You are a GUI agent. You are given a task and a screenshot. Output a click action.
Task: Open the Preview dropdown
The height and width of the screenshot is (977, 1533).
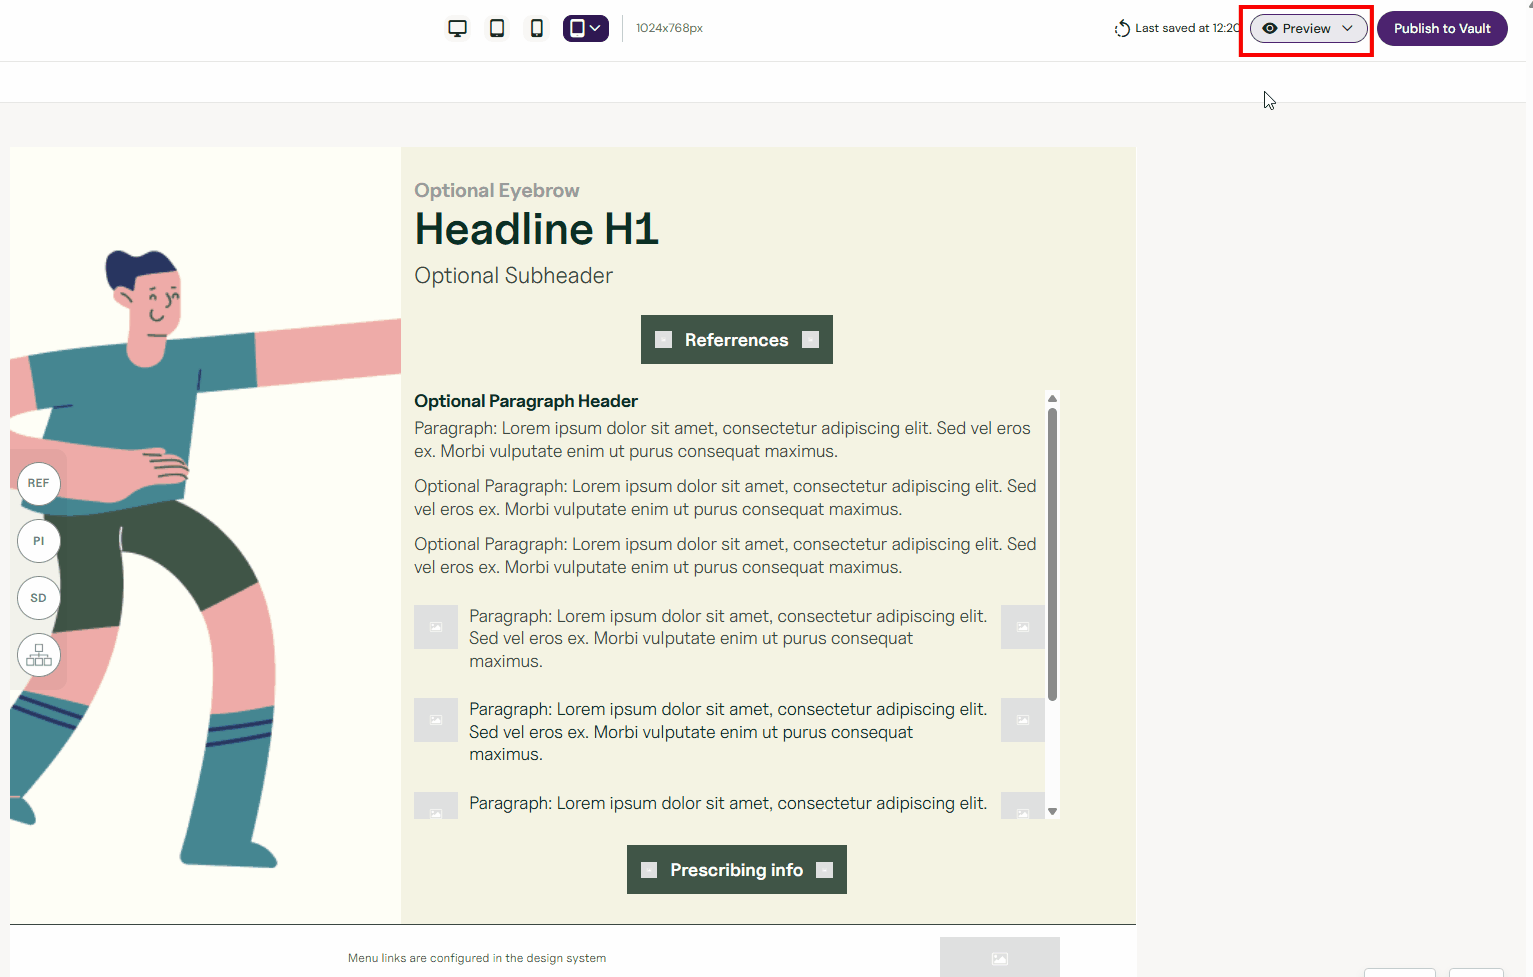[1308, 29]
